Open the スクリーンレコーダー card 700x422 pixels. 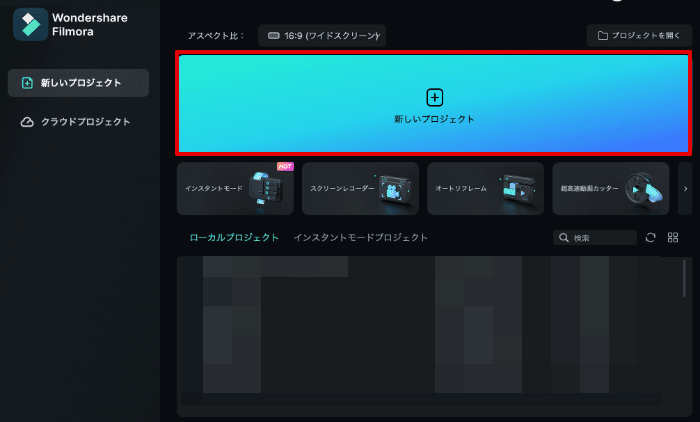(360, 188)
